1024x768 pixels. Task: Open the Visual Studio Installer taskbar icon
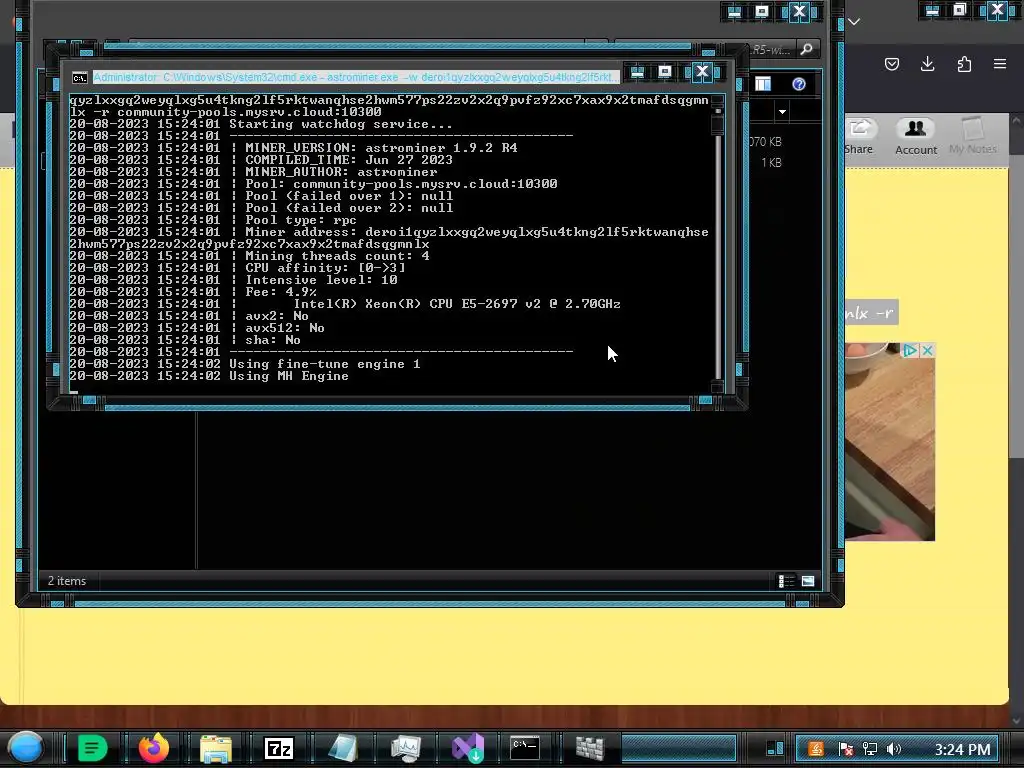click(468, 748)
